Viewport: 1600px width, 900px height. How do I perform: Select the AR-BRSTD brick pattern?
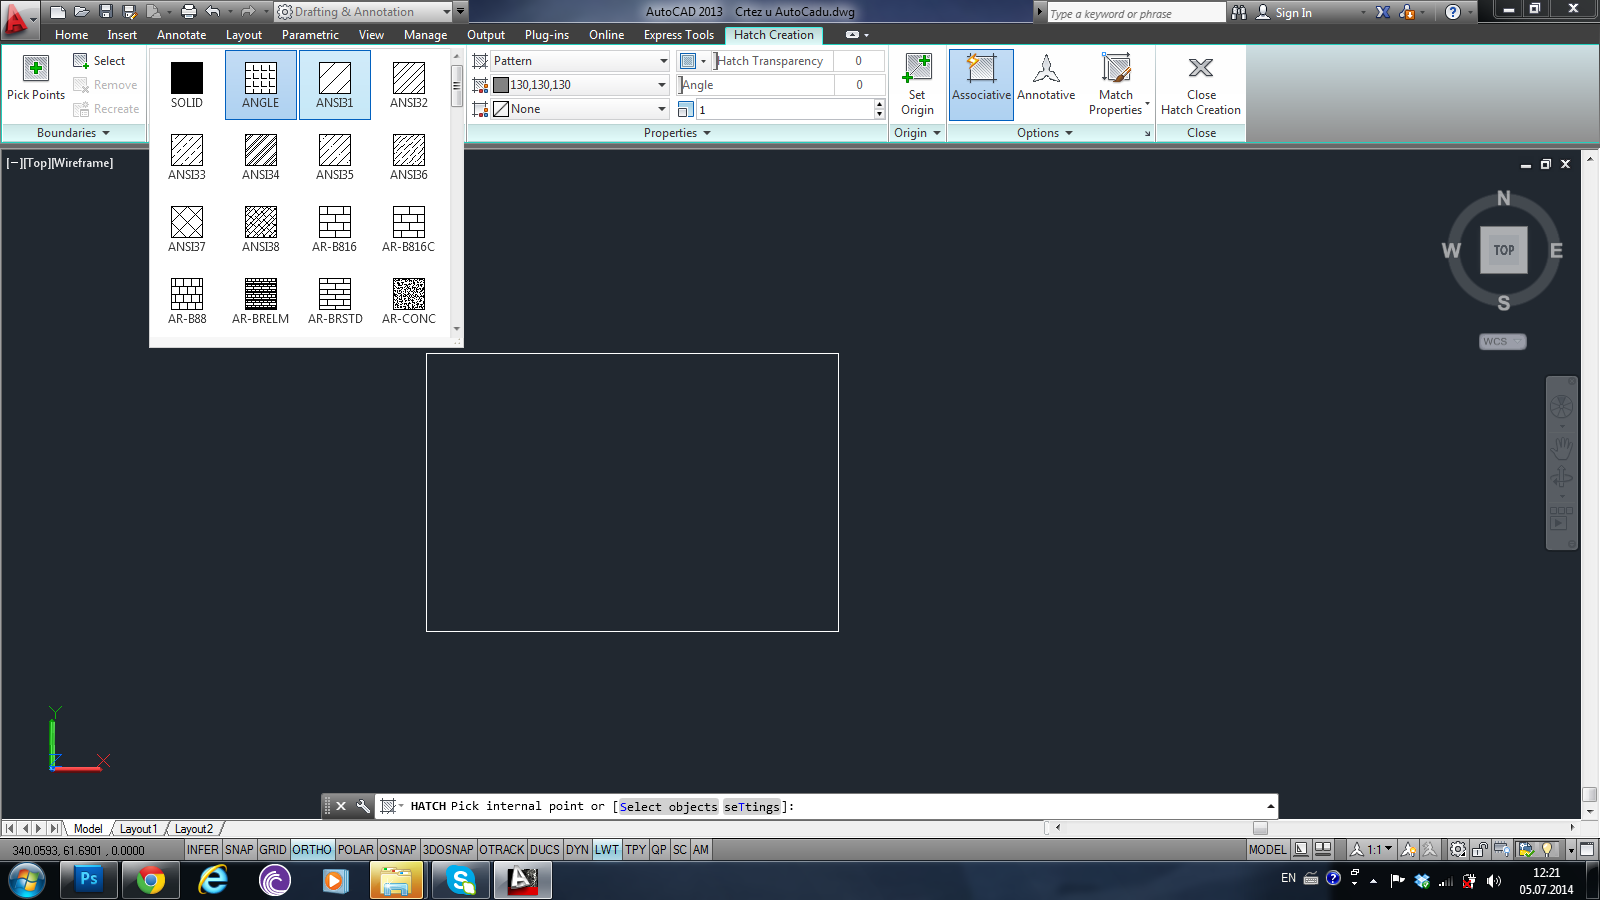(335, 294)
